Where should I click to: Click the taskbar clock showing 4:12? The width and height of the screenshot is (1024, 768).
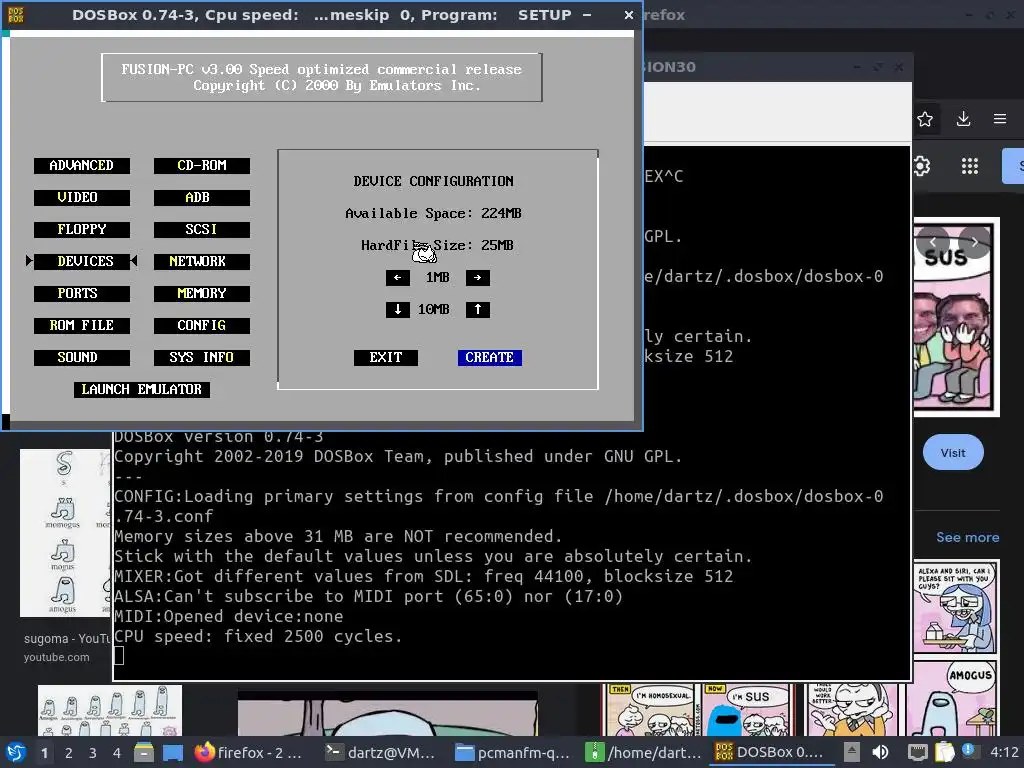(1004, 752)
